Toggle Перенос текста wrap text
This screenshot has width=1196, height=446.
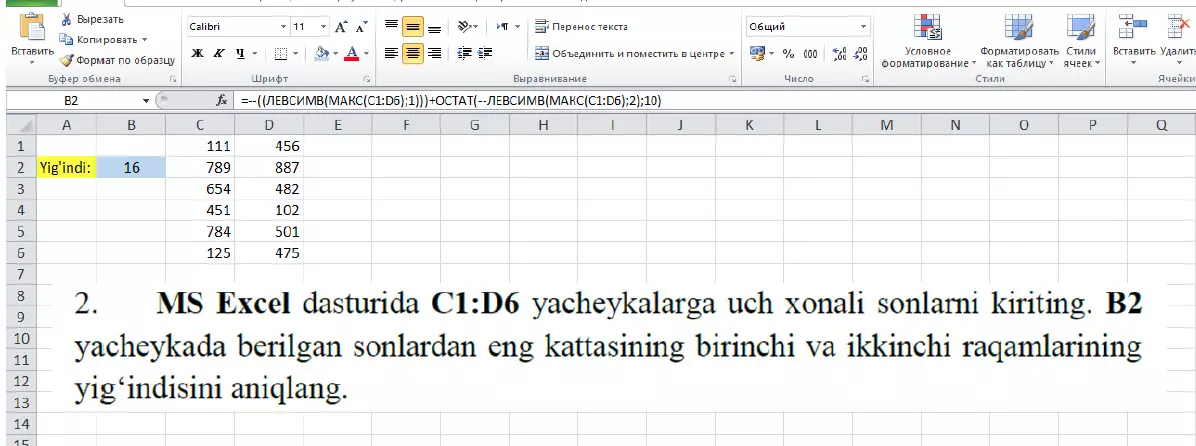click(x=581, y=27)
